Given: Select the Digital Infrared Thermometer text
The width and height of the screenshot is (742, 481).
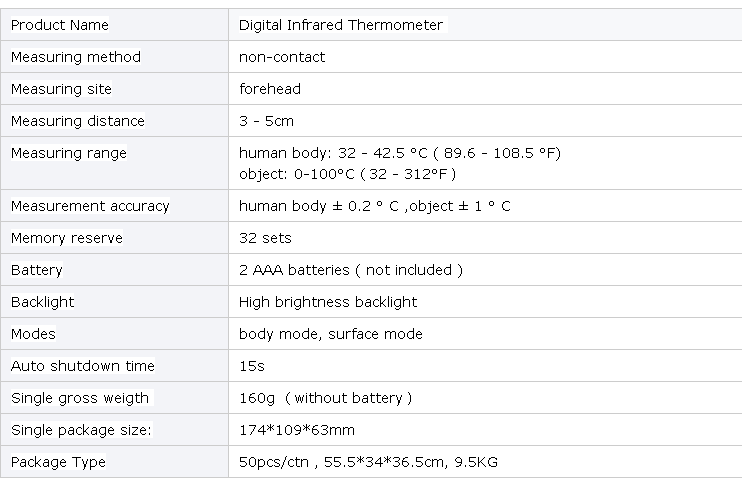Looking at the screenshot, I should click(x=341, y=25).
